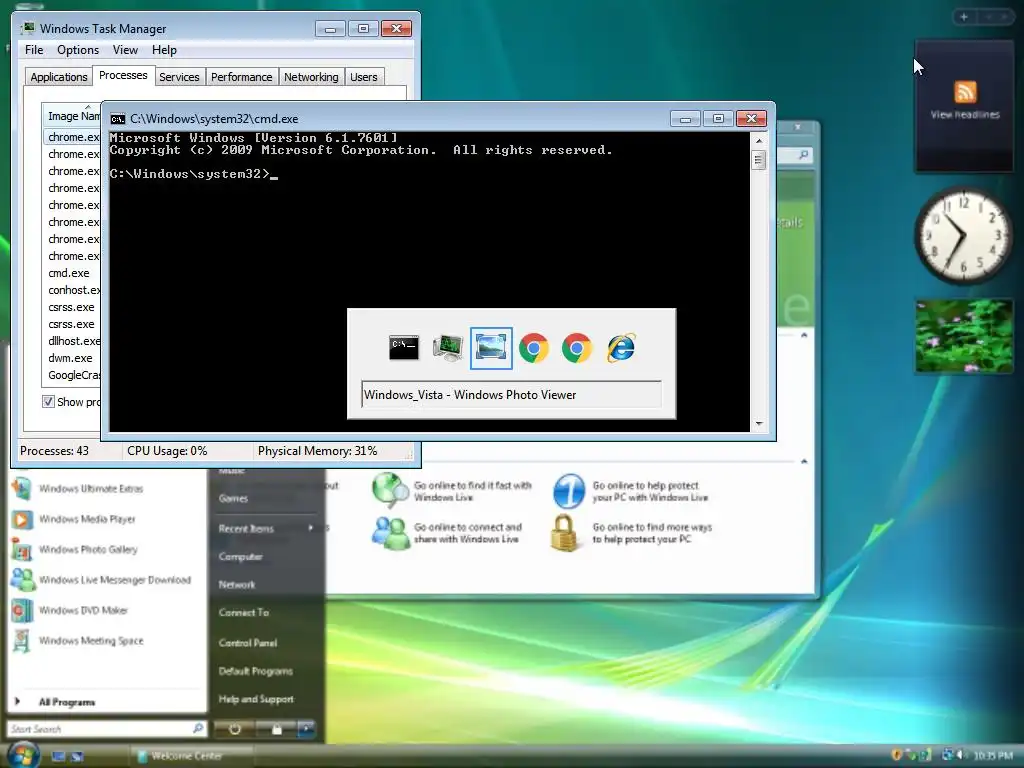The image size is (1024, 768).
Task: Switch to the Applications tab
Action: click(x=59, y=77)
